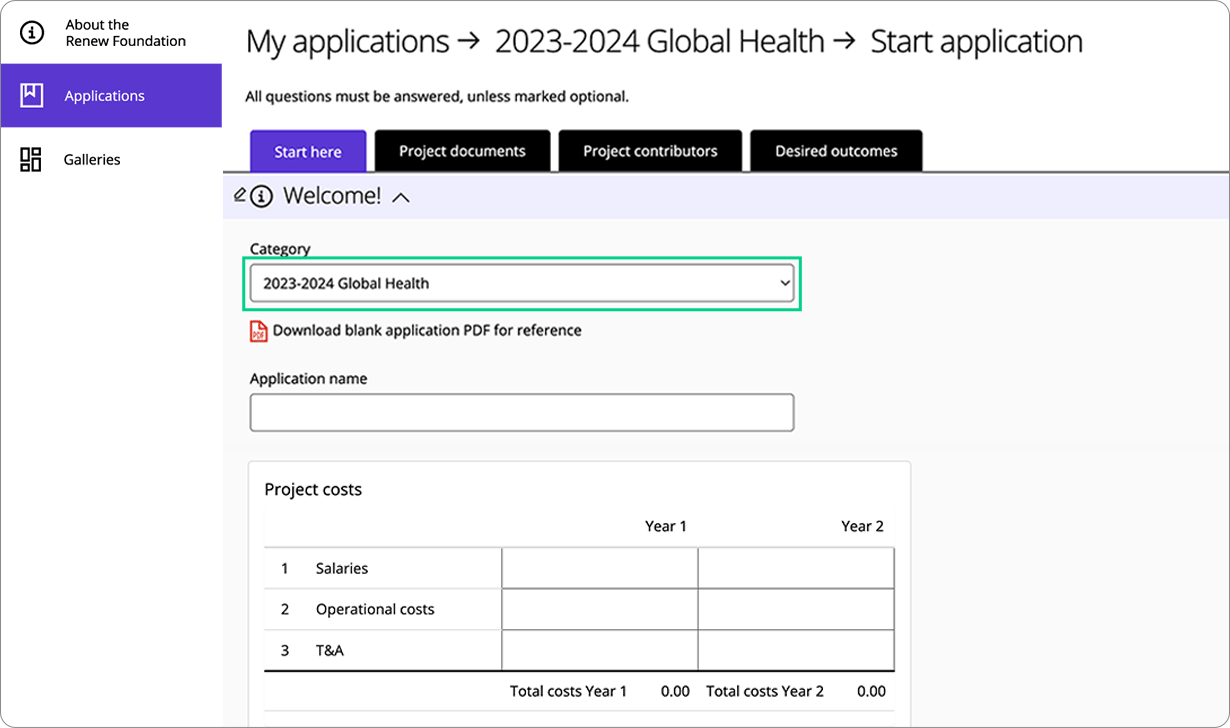Download blank application PDF for reference
The image size is (1230, 728).
pyautogui.click(x=425, y=330)
